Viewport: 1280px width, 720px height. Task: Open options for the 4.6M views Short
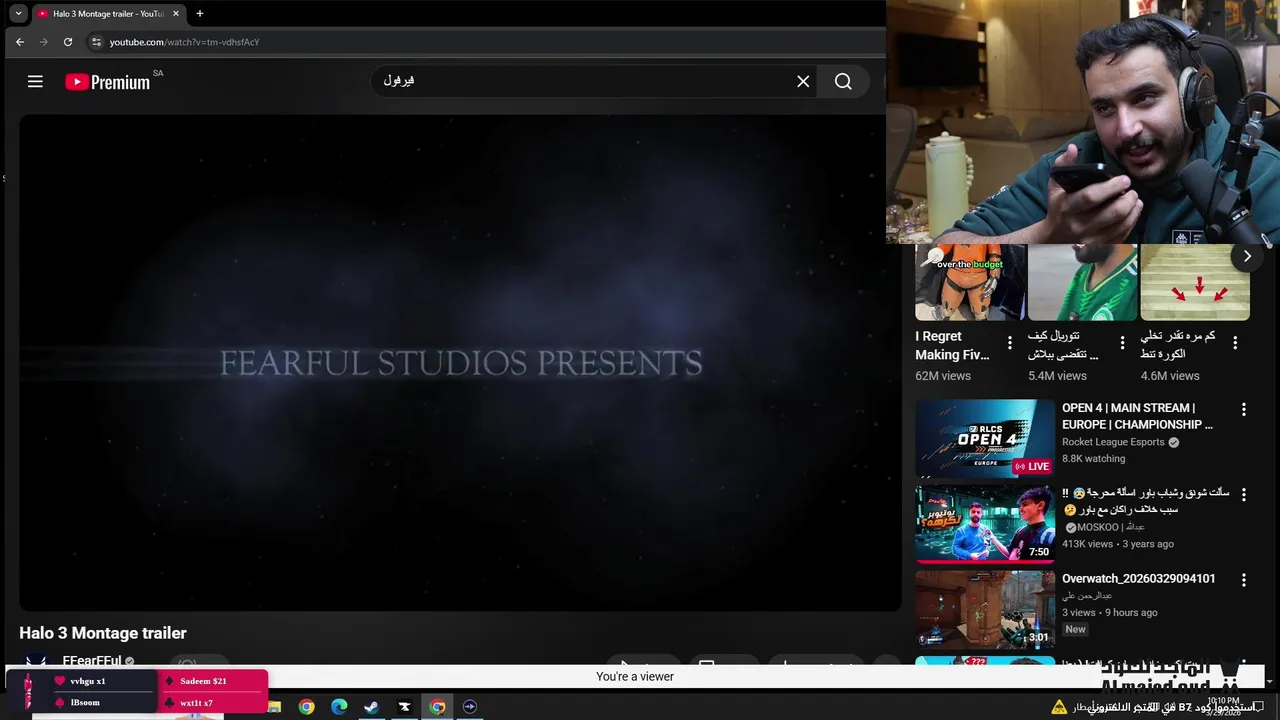[x=1235, y=343]
